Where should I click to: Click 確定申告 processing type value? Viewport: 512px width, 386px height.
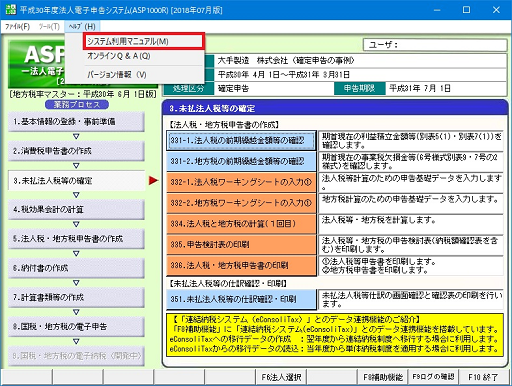(x=233, y=88)
